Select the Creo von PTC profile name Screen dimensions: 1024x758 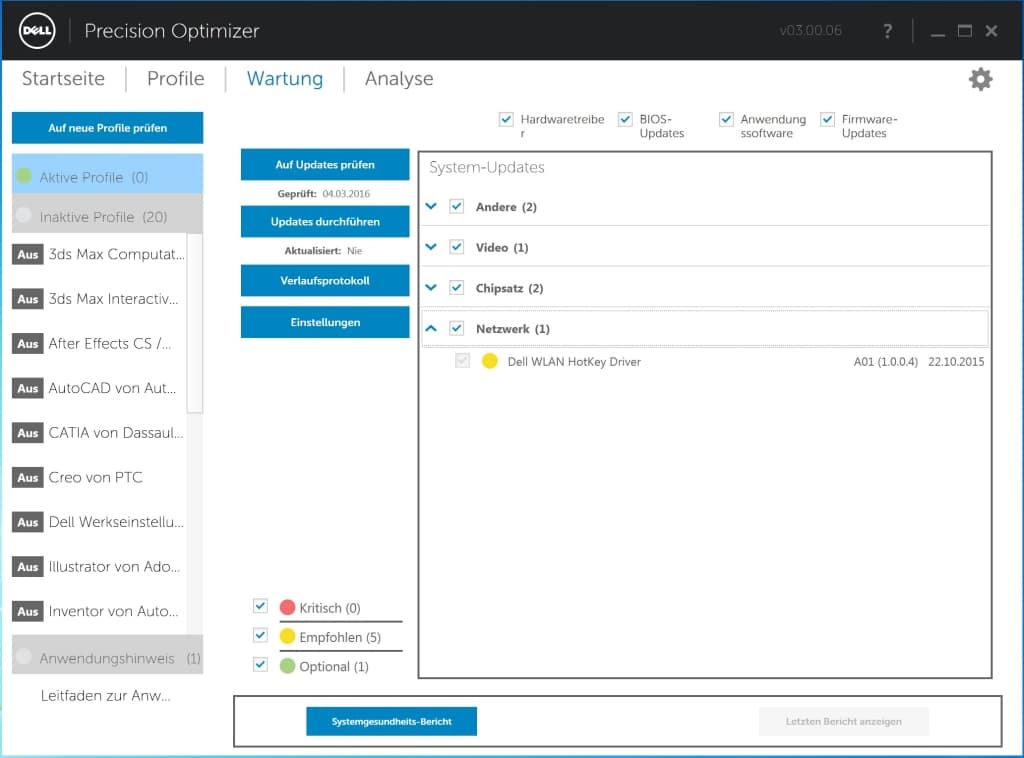(x=95, y=477)
